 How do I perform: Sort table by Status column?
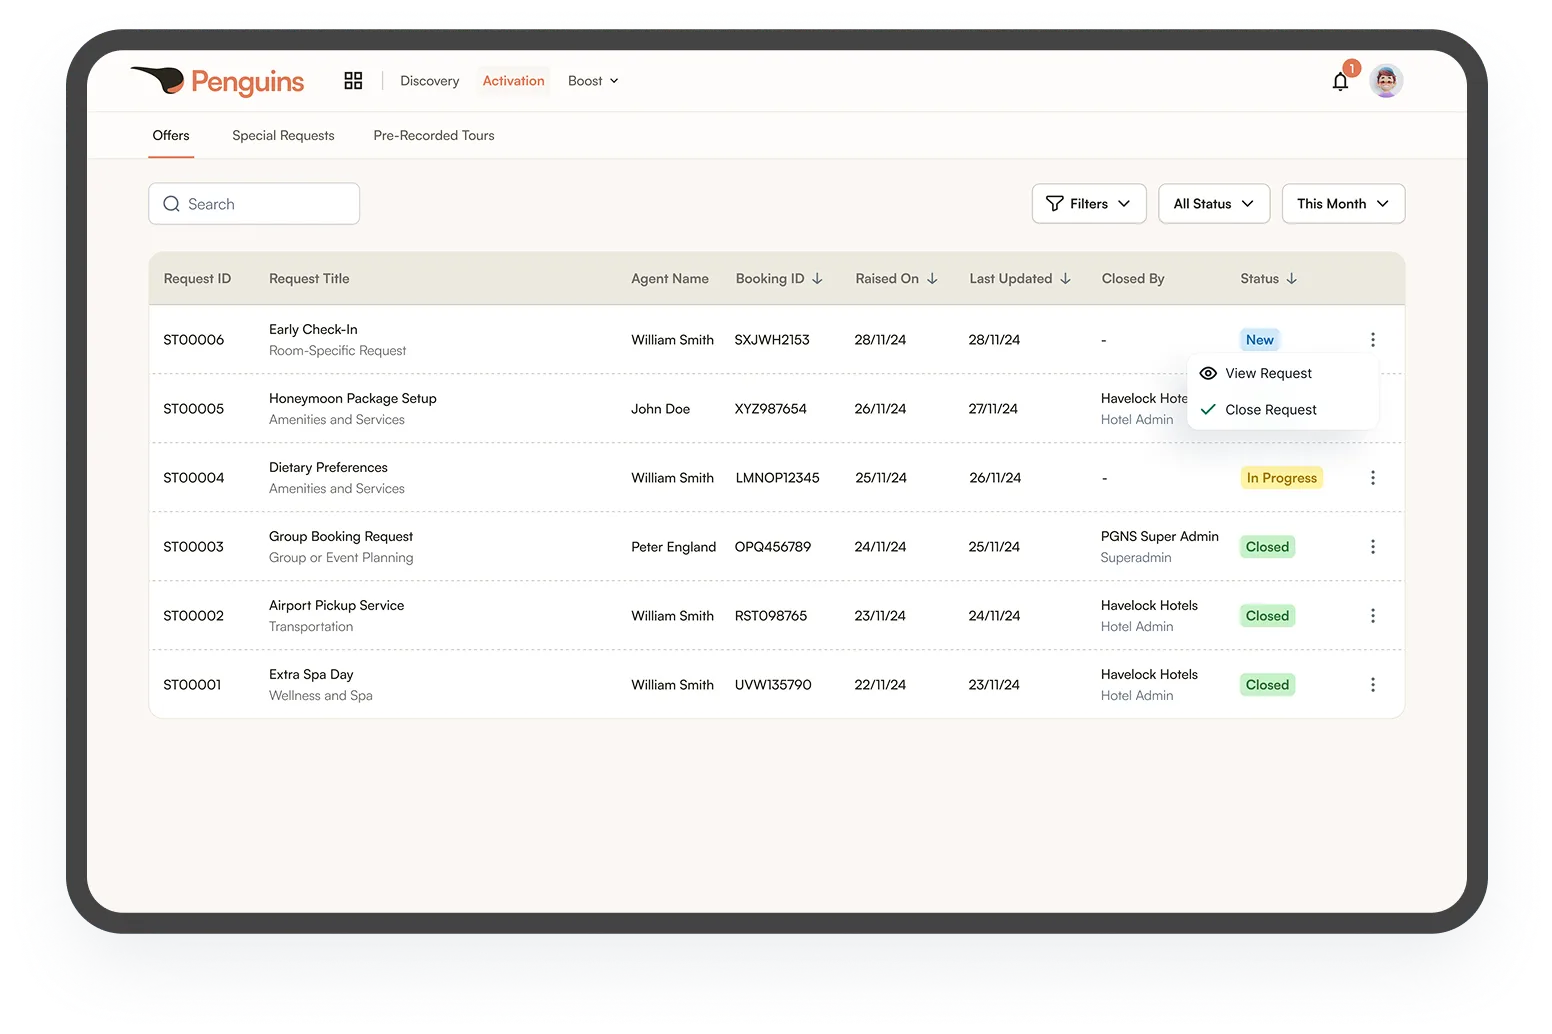1291,279
